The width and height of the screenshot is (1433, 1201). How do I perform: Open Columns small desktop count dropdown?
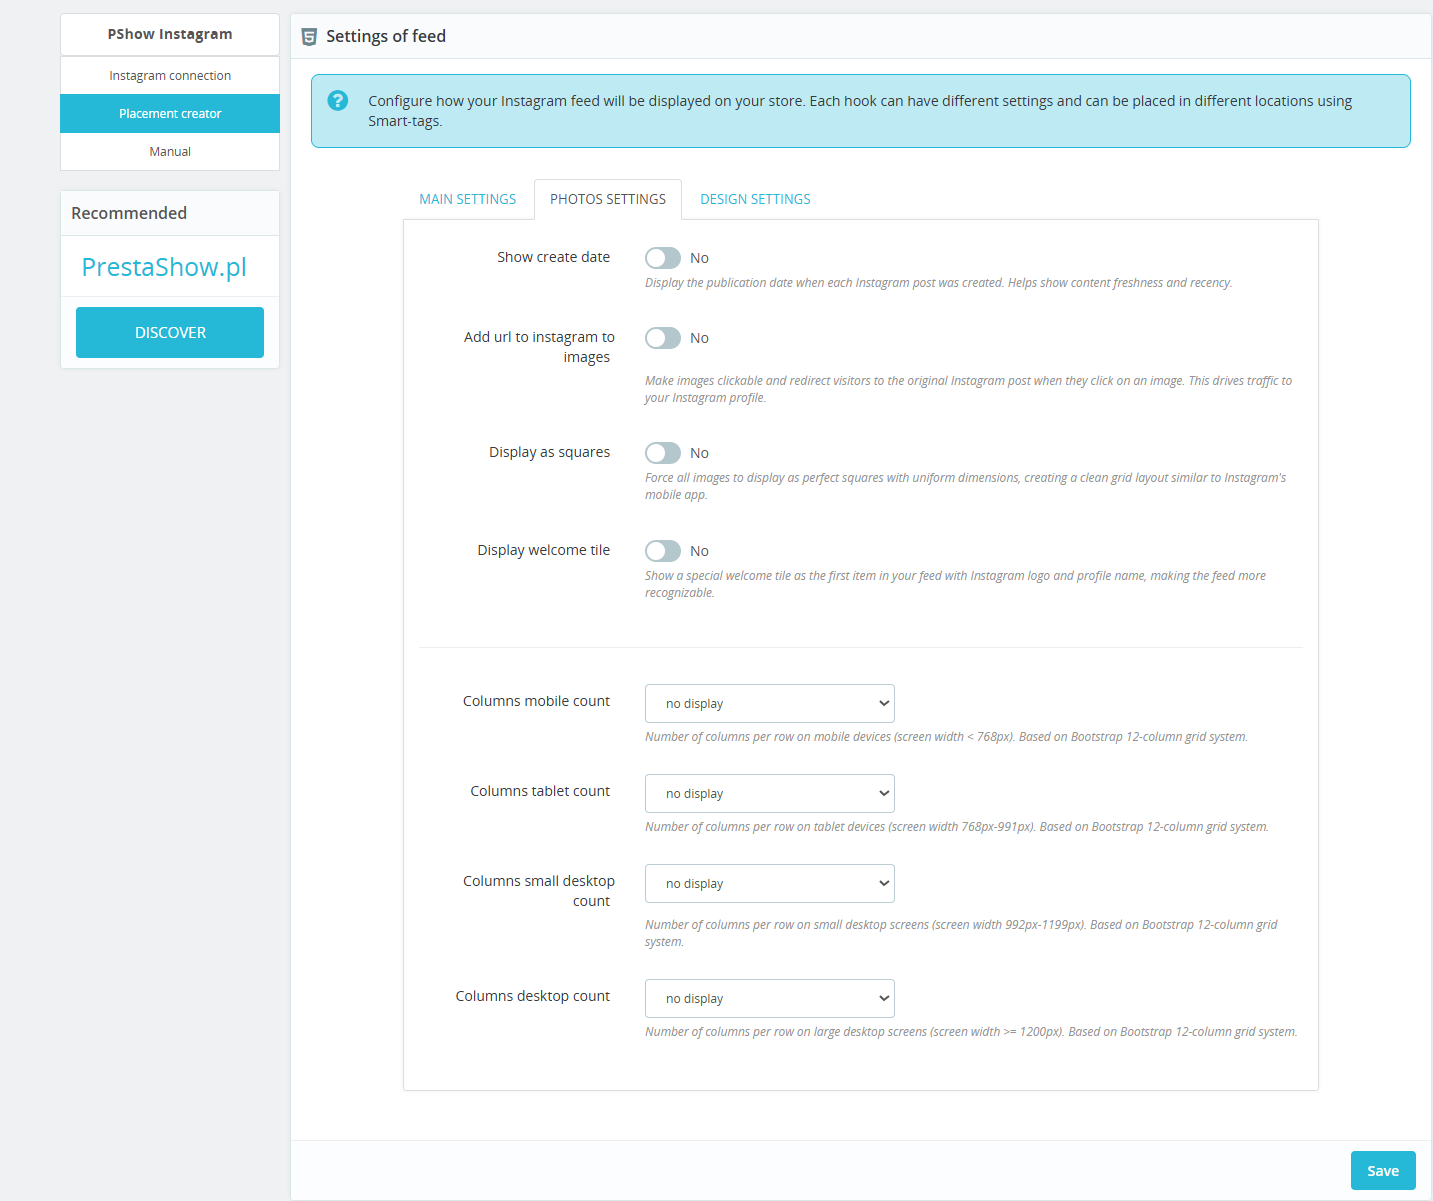(769, 883)
